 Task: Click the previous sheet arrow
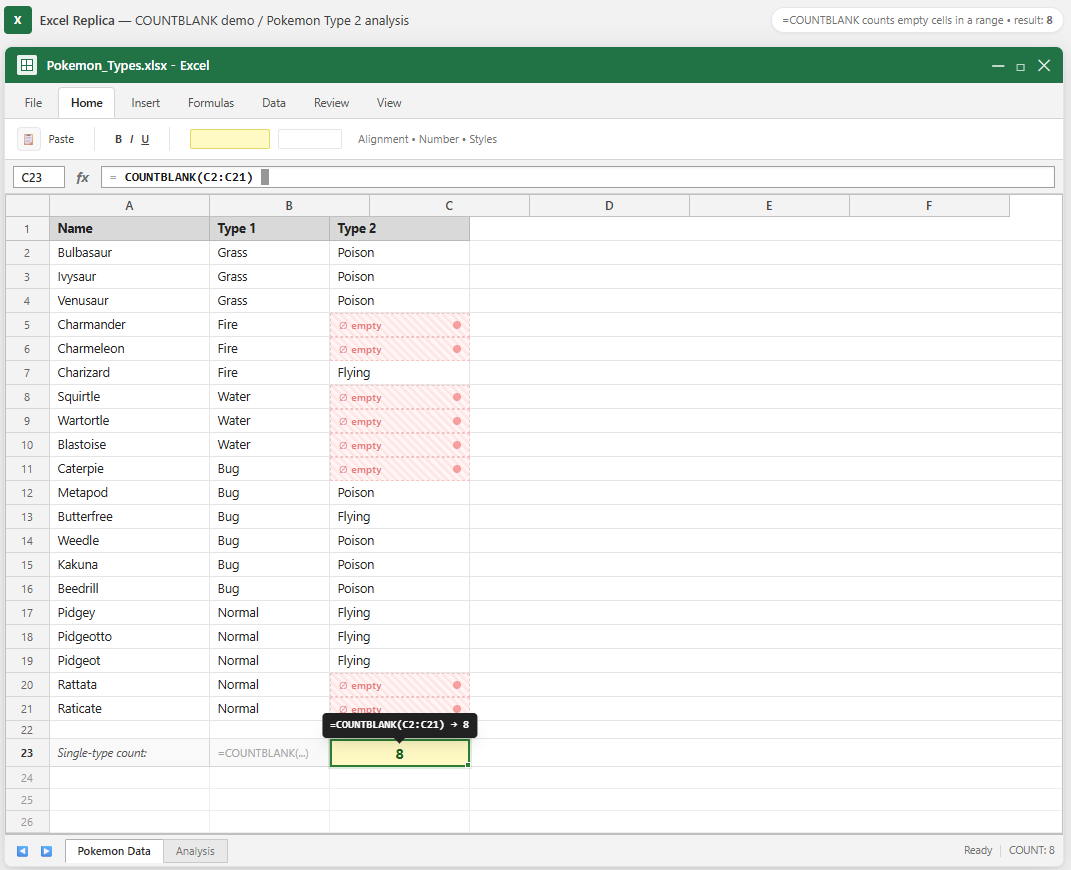23,851
